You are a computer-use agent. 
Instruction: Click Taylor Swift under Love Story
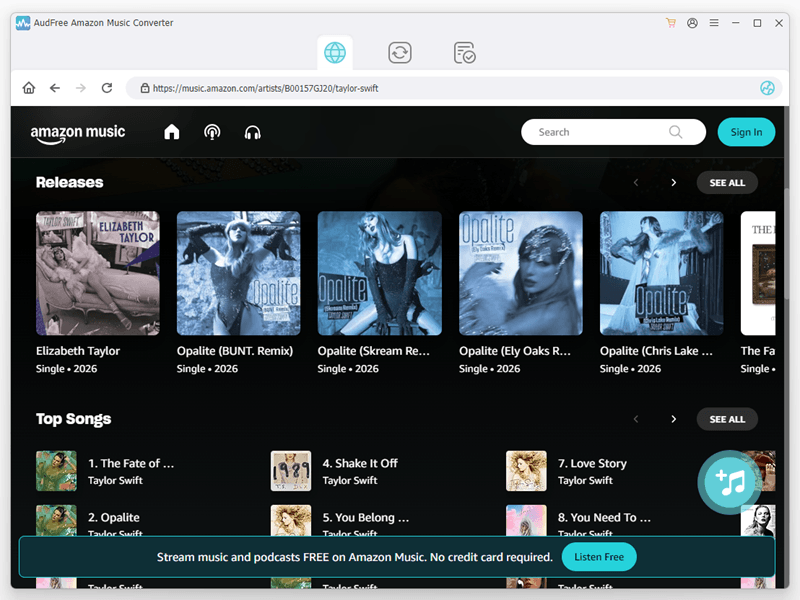click(585, 480)
